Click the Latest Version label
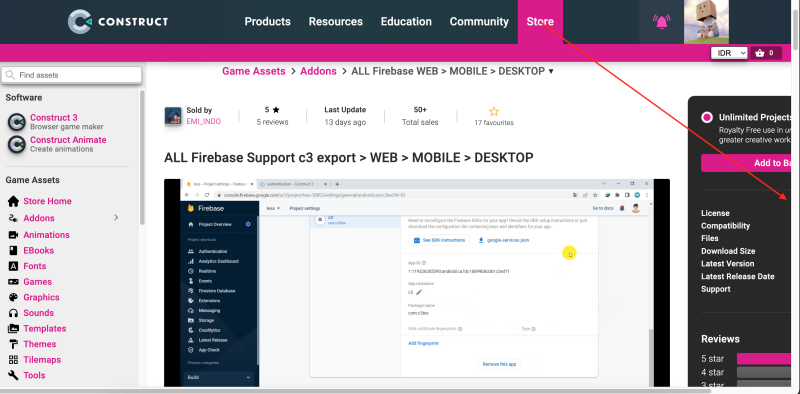This screenshot has width=800, height=394. tap(728, 264)
